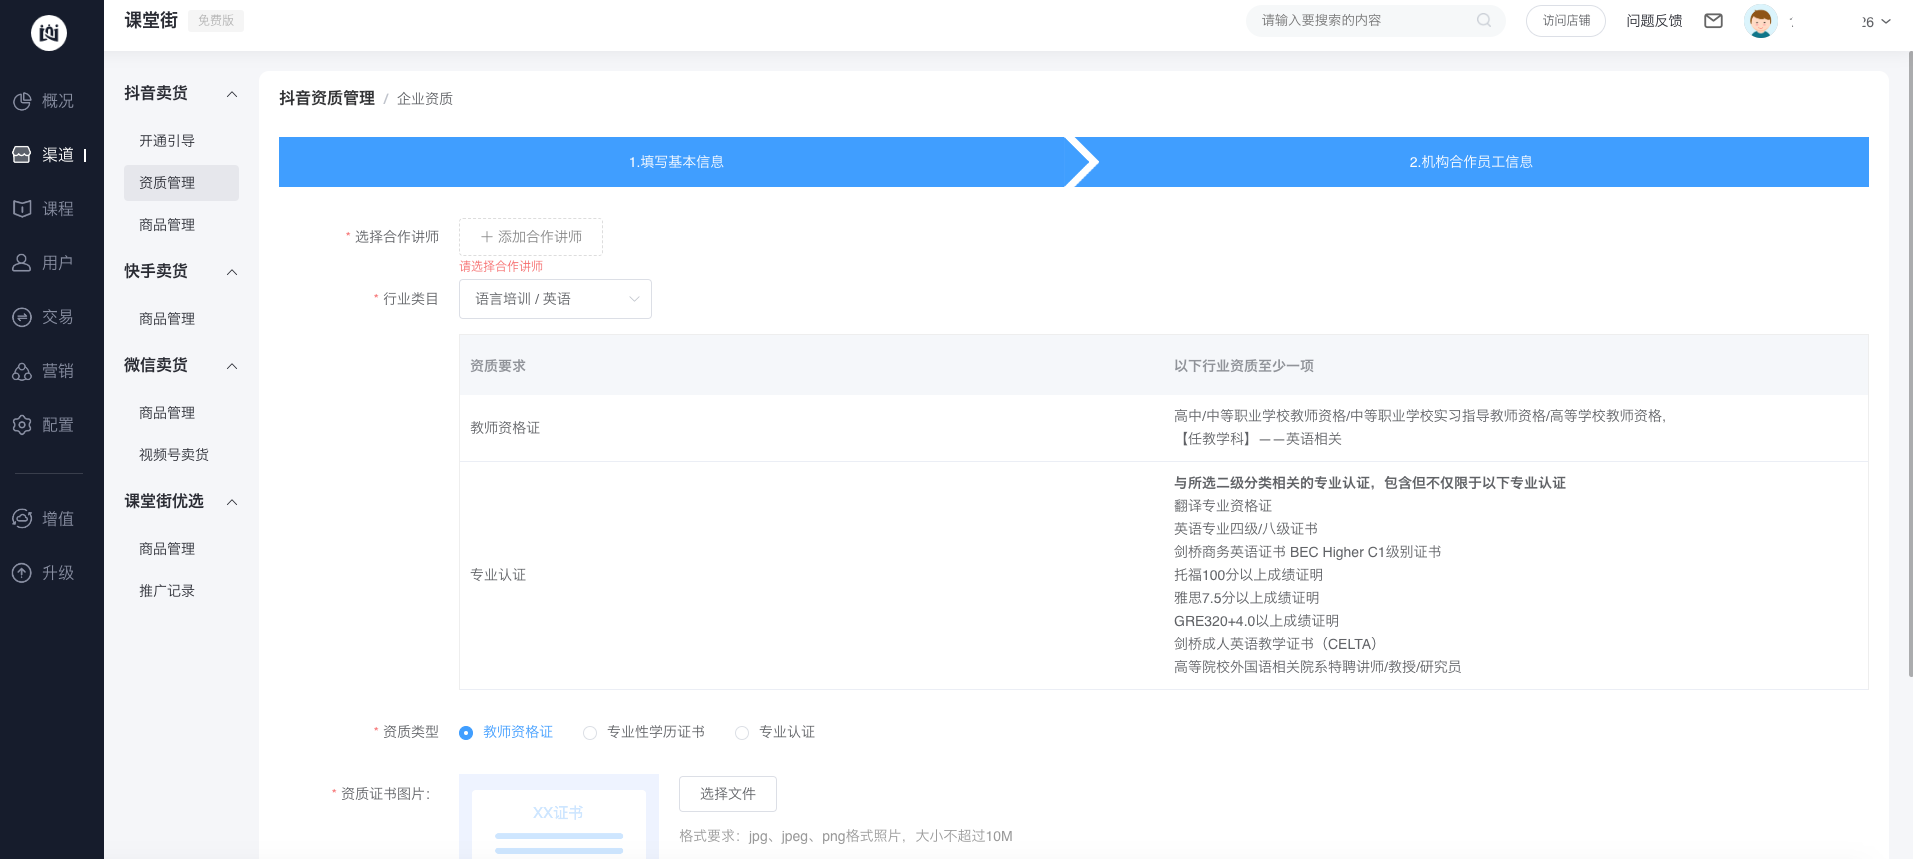Image resolution: width=1913 pixels, height=859 pixels.
Task: Open 资质管理 menu item
Action: [x=181, y=183]
